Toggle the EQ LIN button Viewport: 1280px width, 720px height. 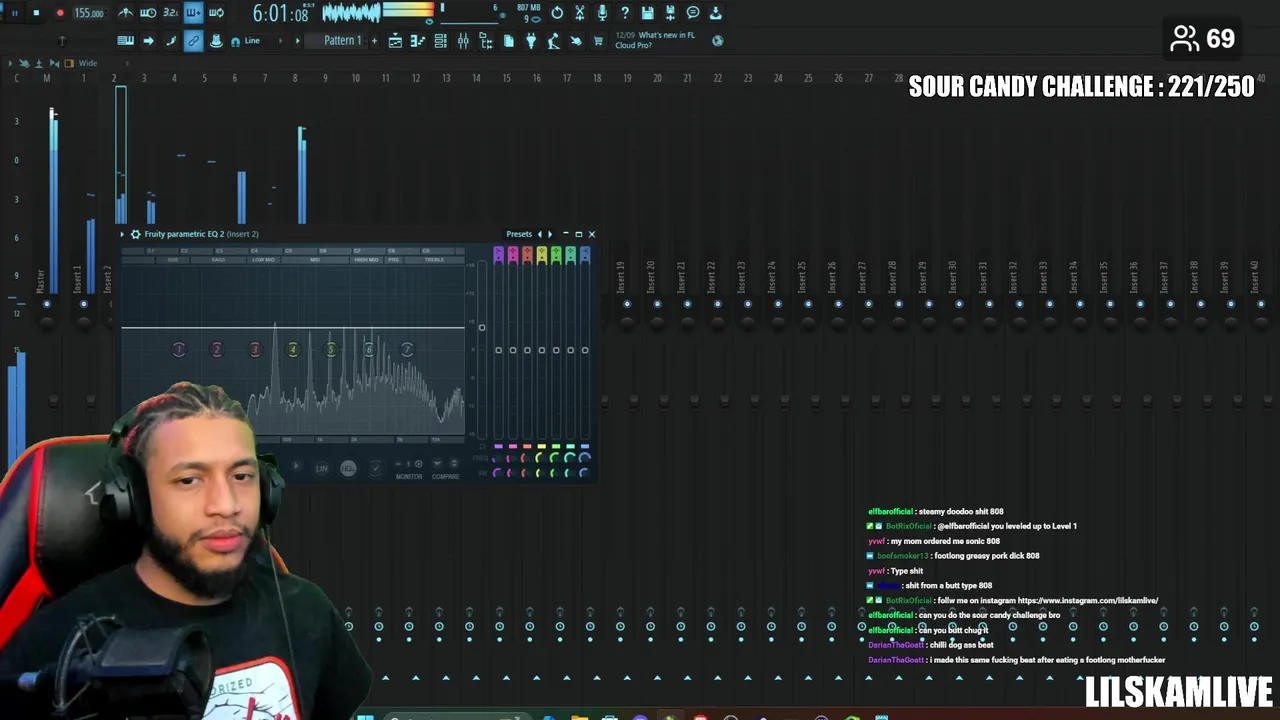[322, 468]
